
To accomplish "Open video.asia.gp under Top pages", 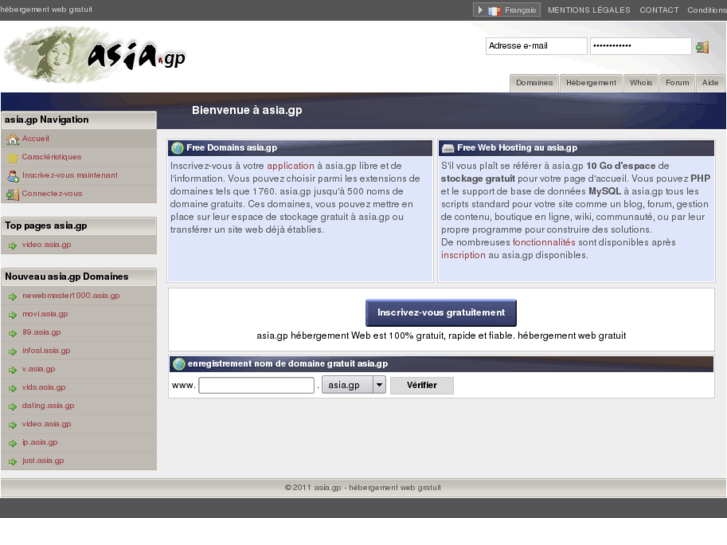I will point(46,244).
